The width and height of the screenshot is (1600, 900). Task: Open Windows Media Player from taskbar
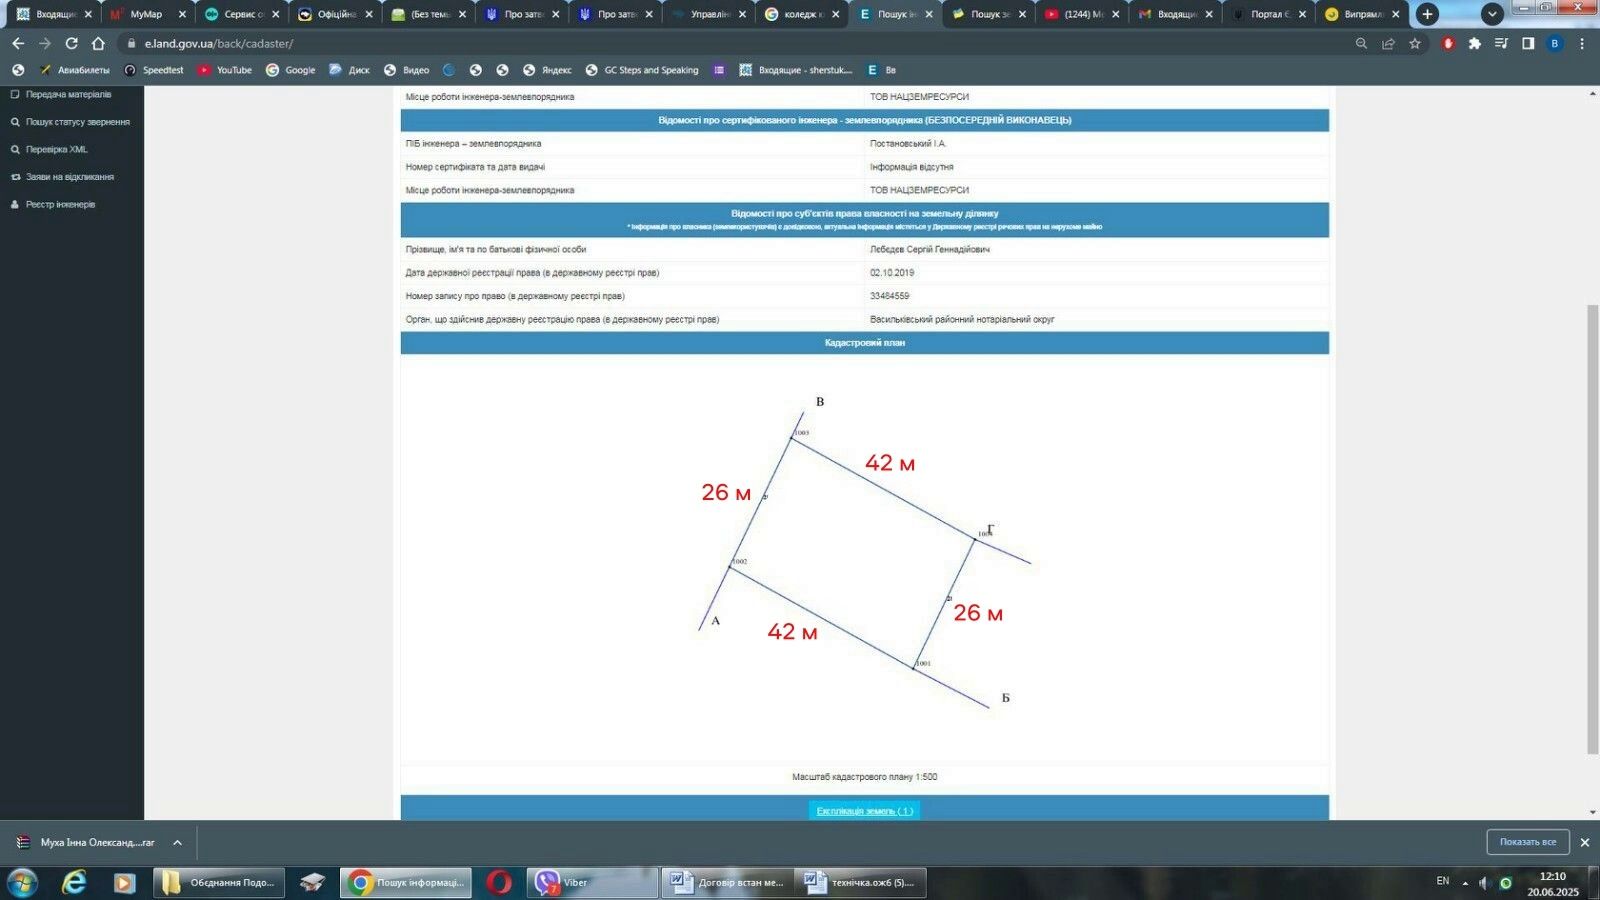pos(124,882)
